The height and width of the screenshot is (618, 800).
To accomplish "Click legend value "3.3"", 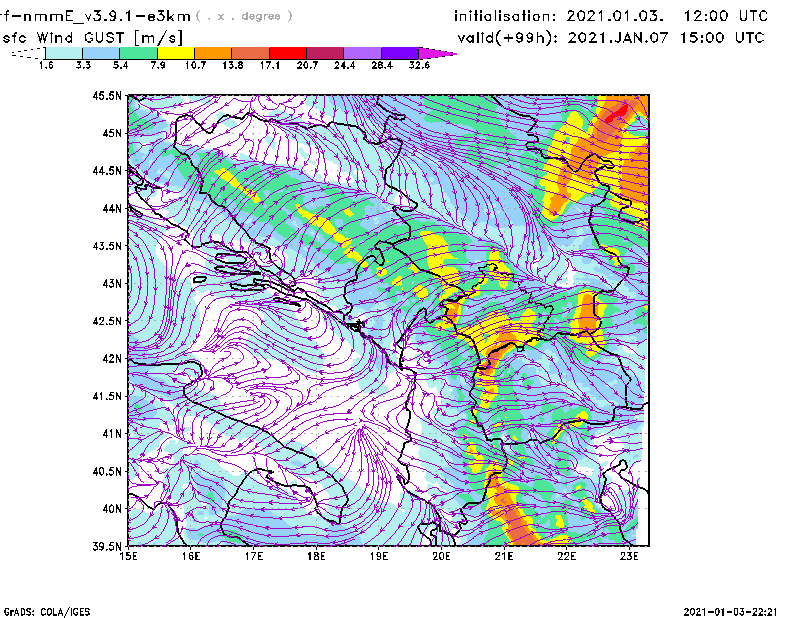I will [x=83, y=65].
